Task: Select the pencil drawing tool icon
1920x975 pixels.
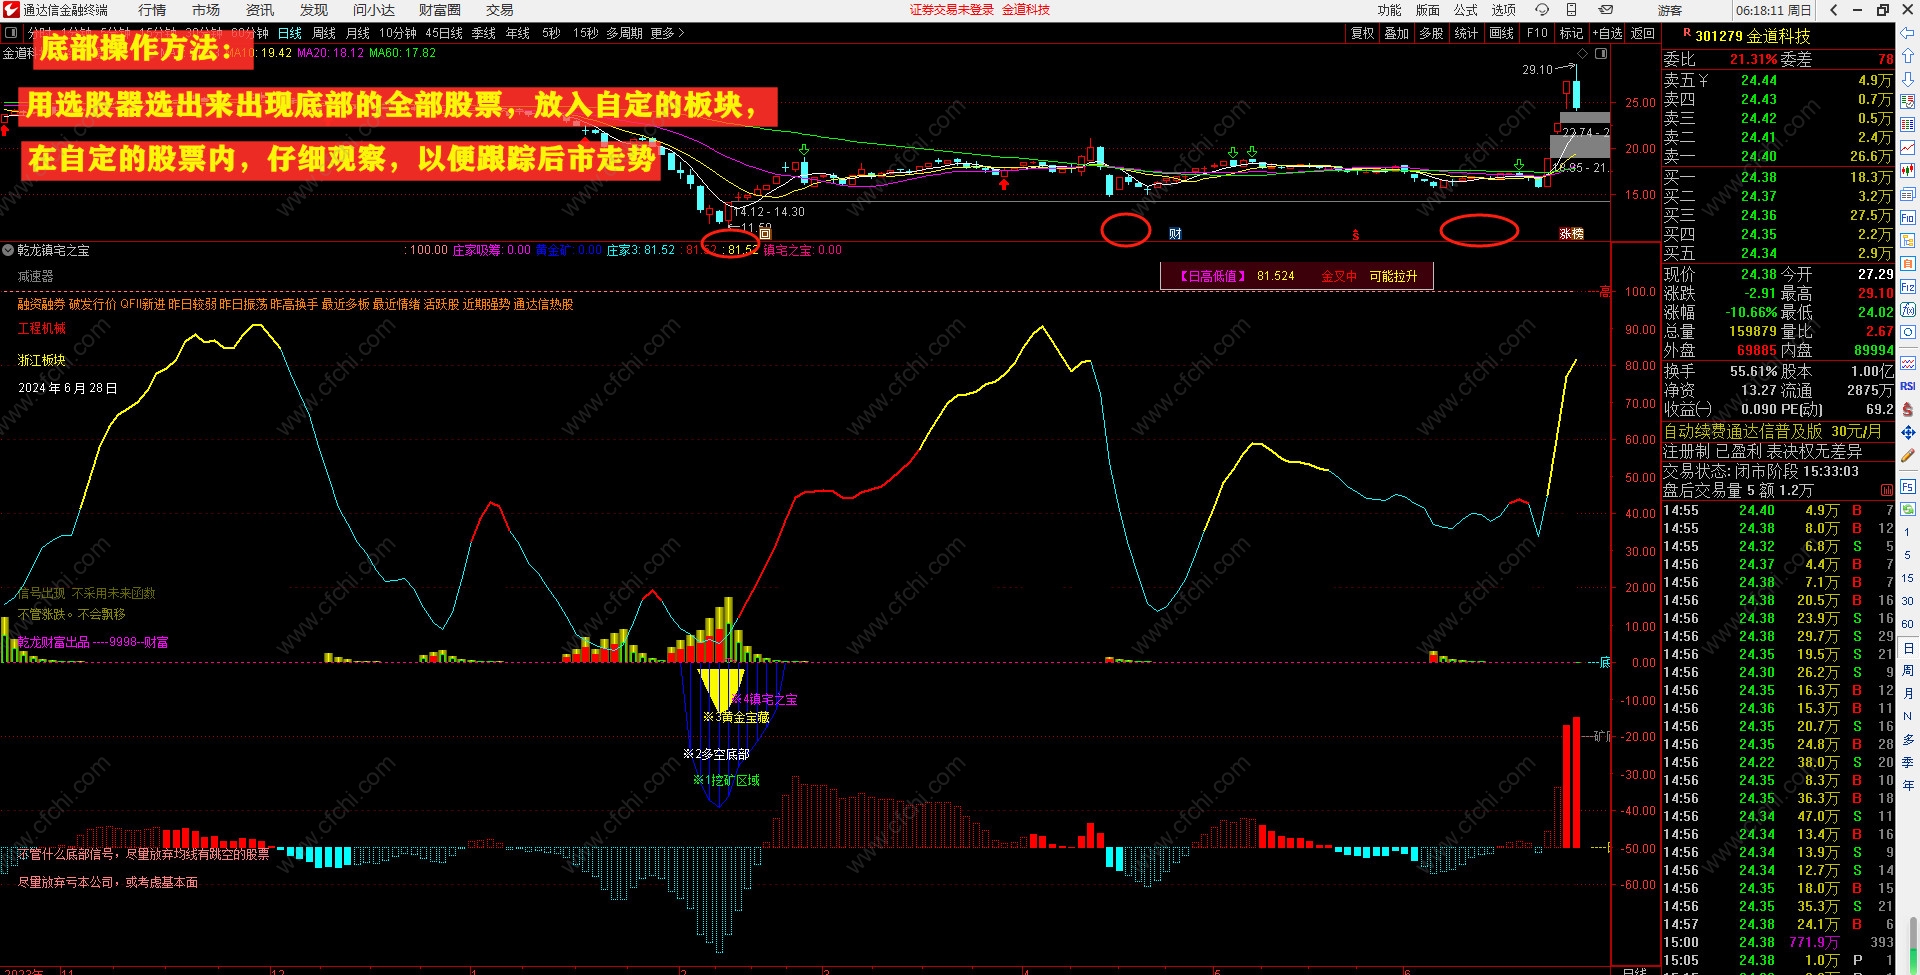Action: (1908, 456)
